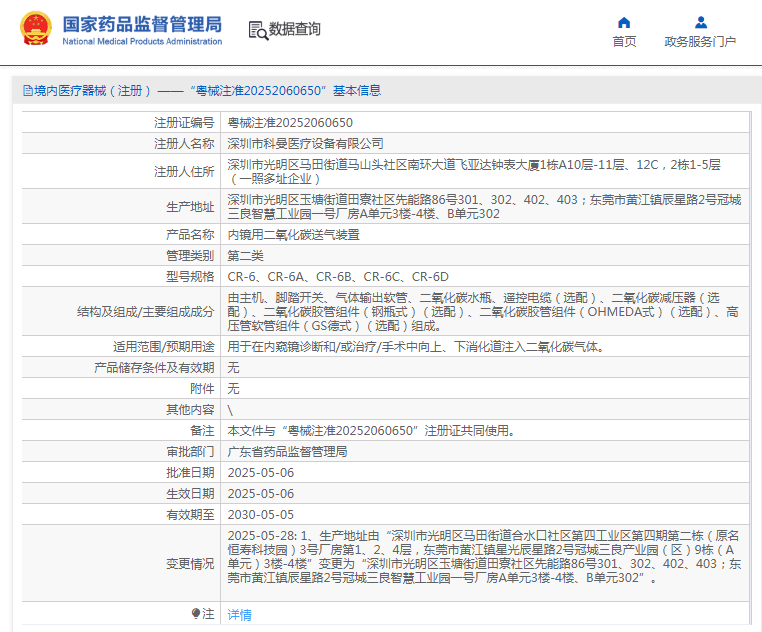The image size is (762, 632).
Task: Open the 数据查询 search icon
Action: (258, 30)
